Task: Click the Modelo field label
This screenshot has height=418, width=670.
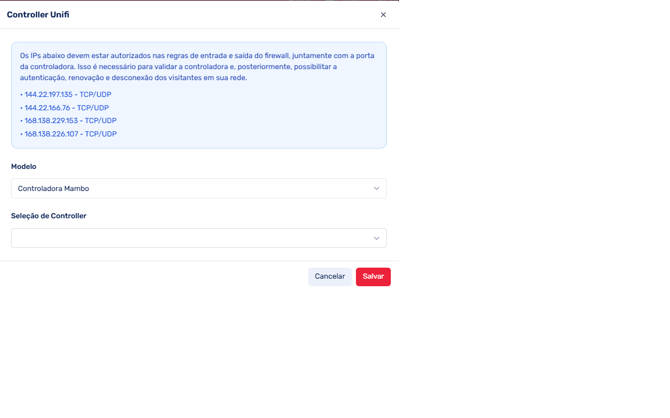Action: click(23, 167)
